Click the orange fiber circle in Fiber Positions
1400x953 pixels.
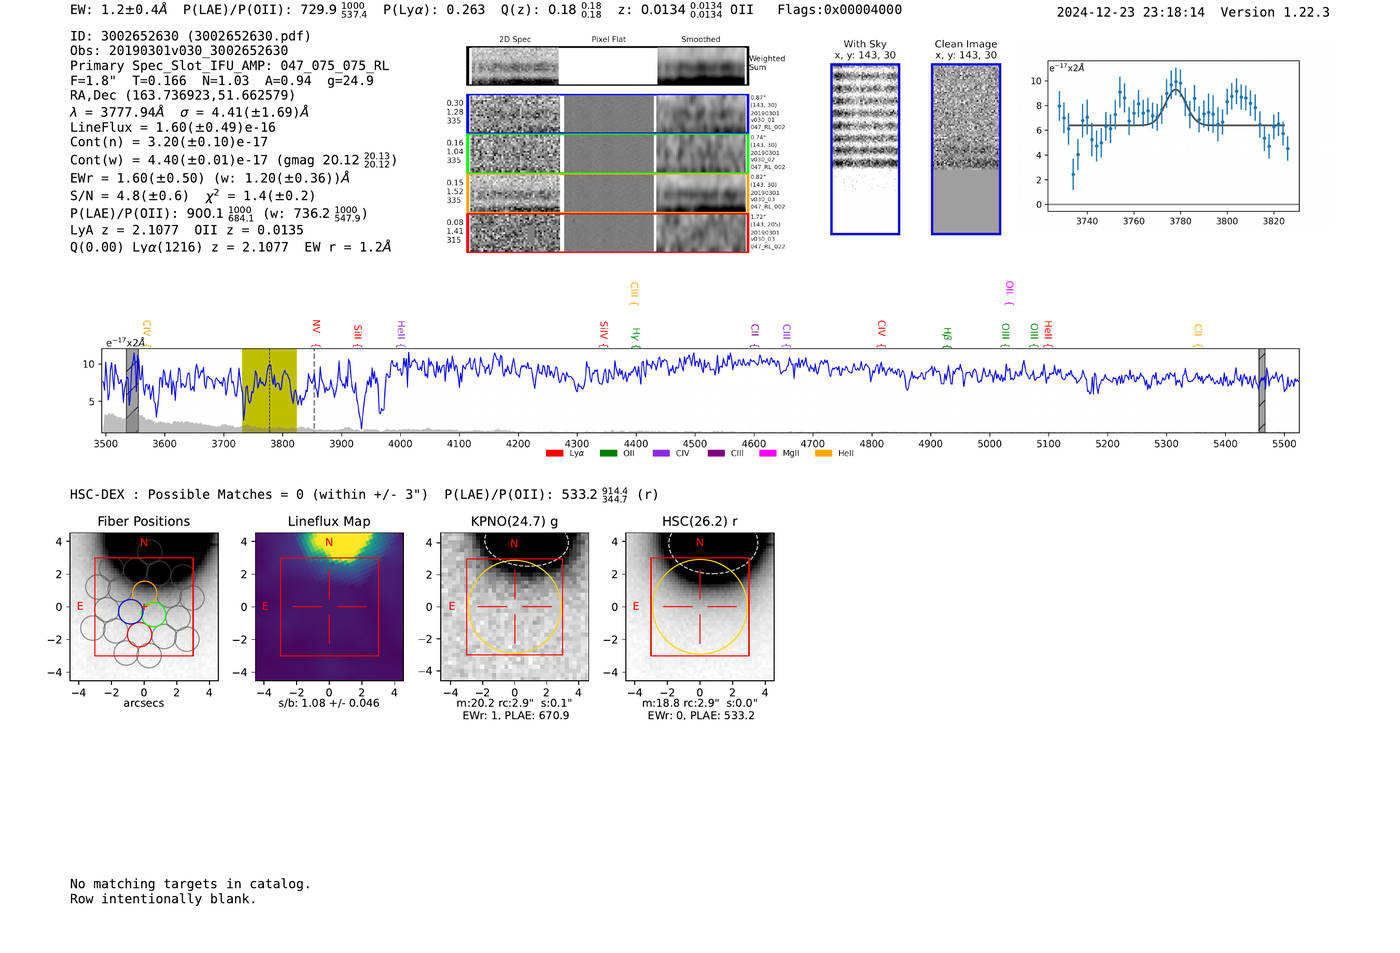(x=144, y=593)
